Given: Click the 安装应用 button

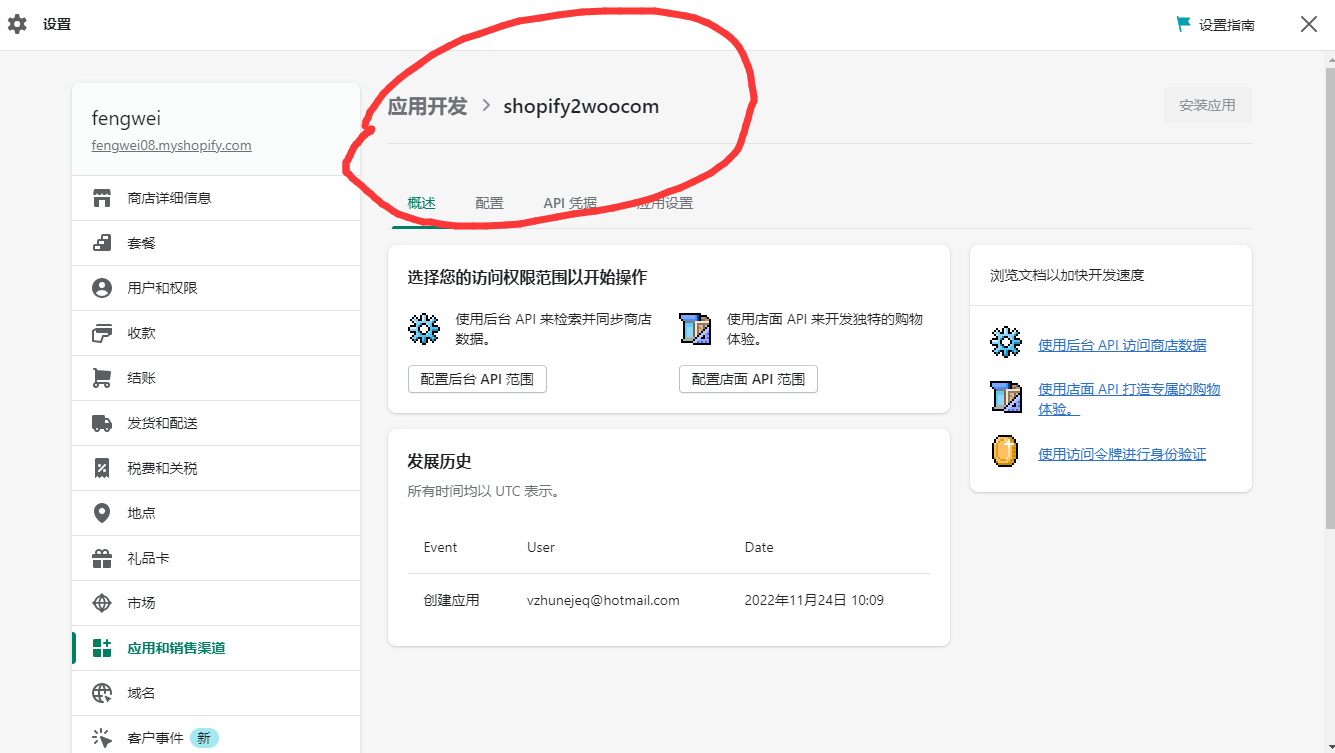Looking at the screenshot, I should pos(1207,105).
